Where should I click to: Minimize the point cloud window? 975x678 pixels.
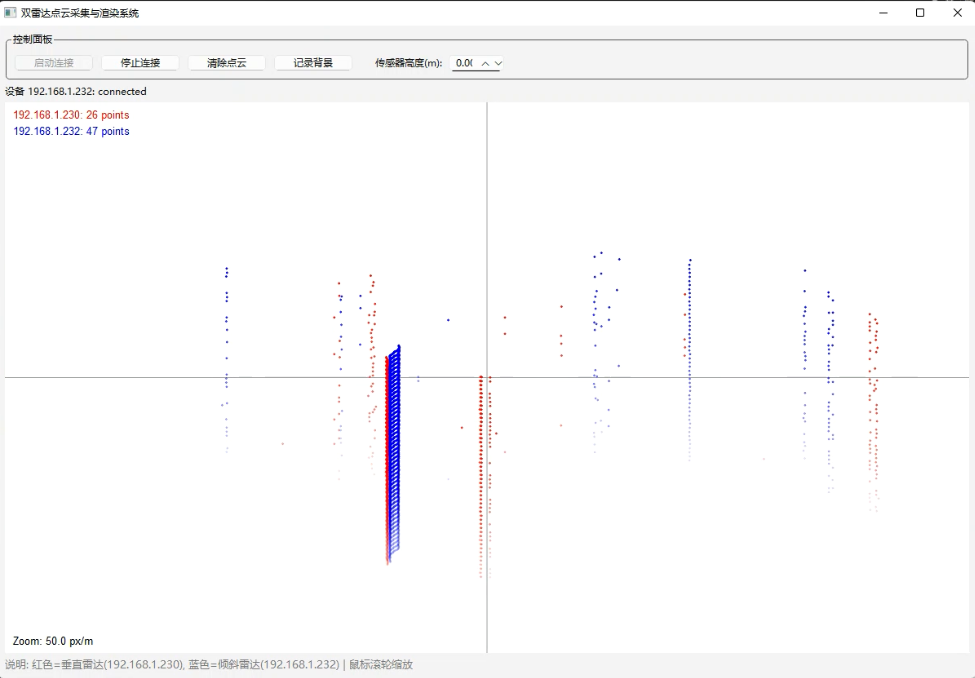point(884,13)
